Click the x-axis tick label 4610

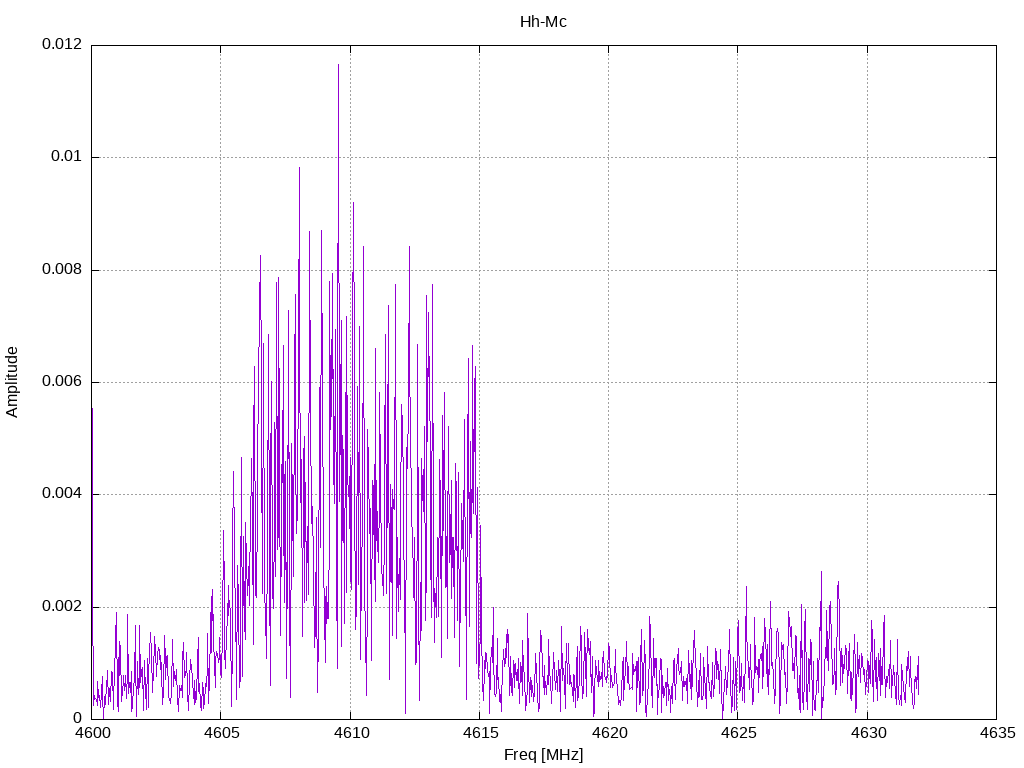click(351, 733)
